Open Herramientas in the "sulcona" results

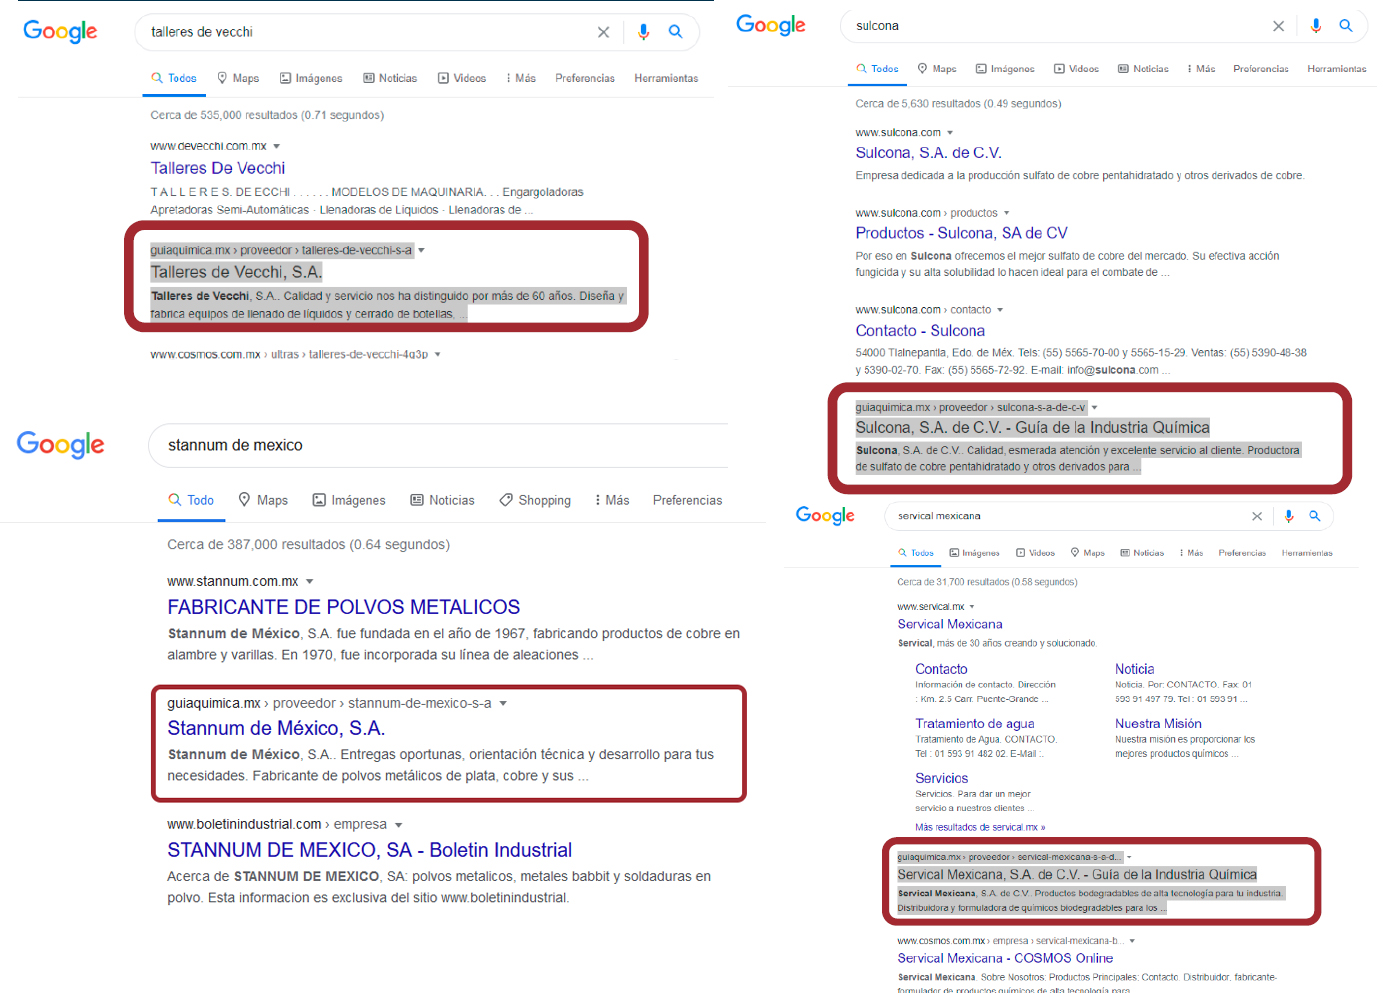coord(1337,69)
